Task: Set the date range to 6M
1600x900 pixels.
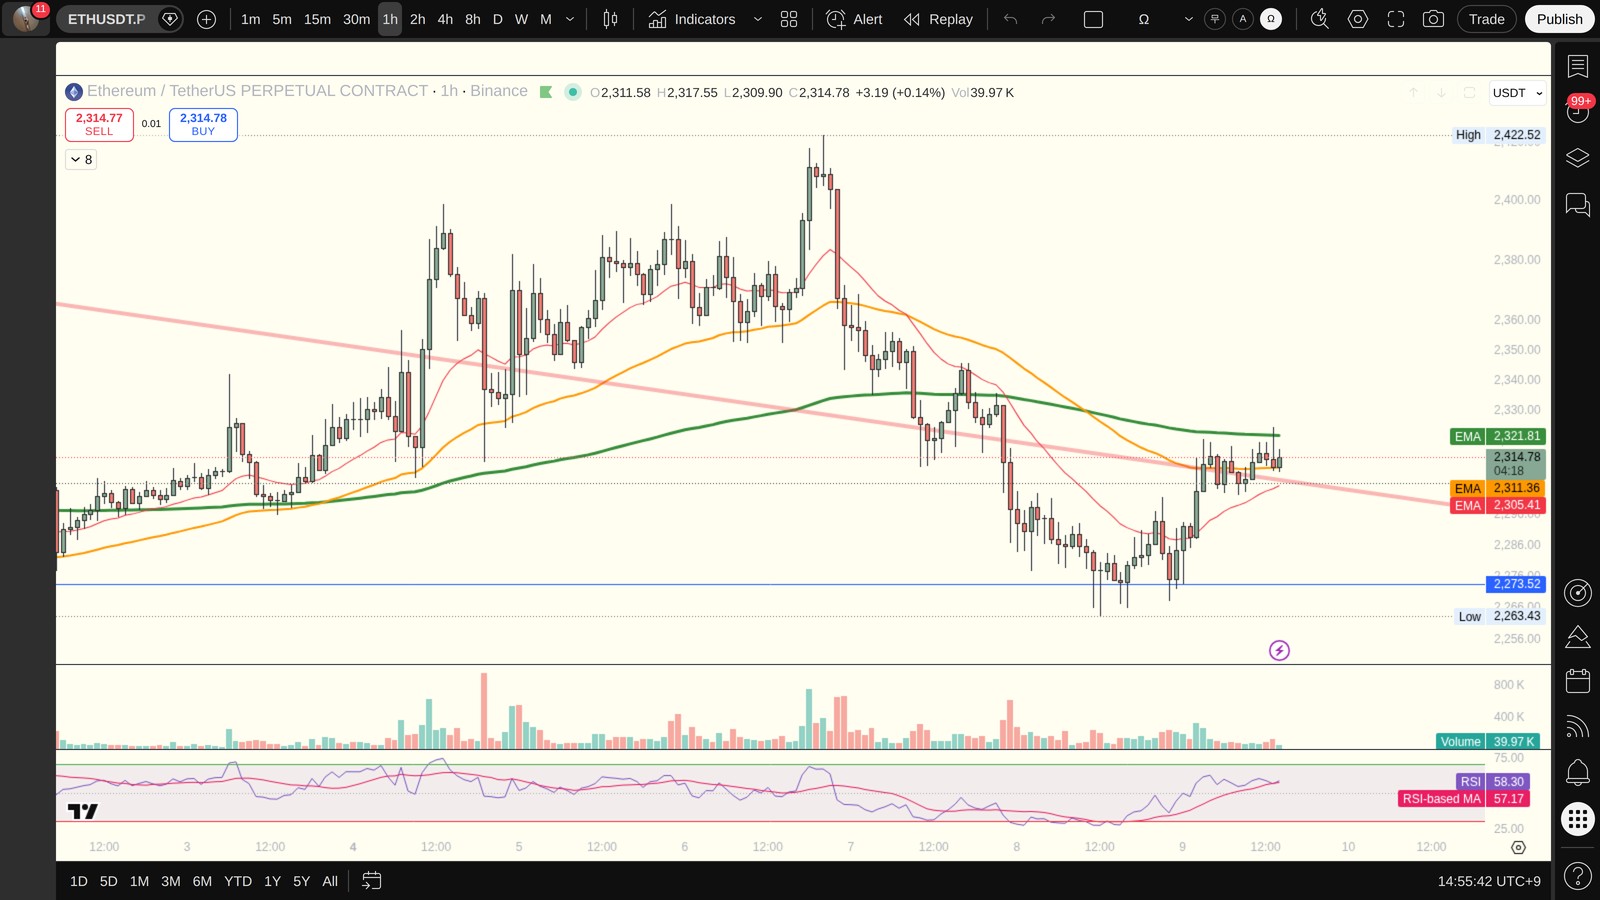Action: point(202,881)
